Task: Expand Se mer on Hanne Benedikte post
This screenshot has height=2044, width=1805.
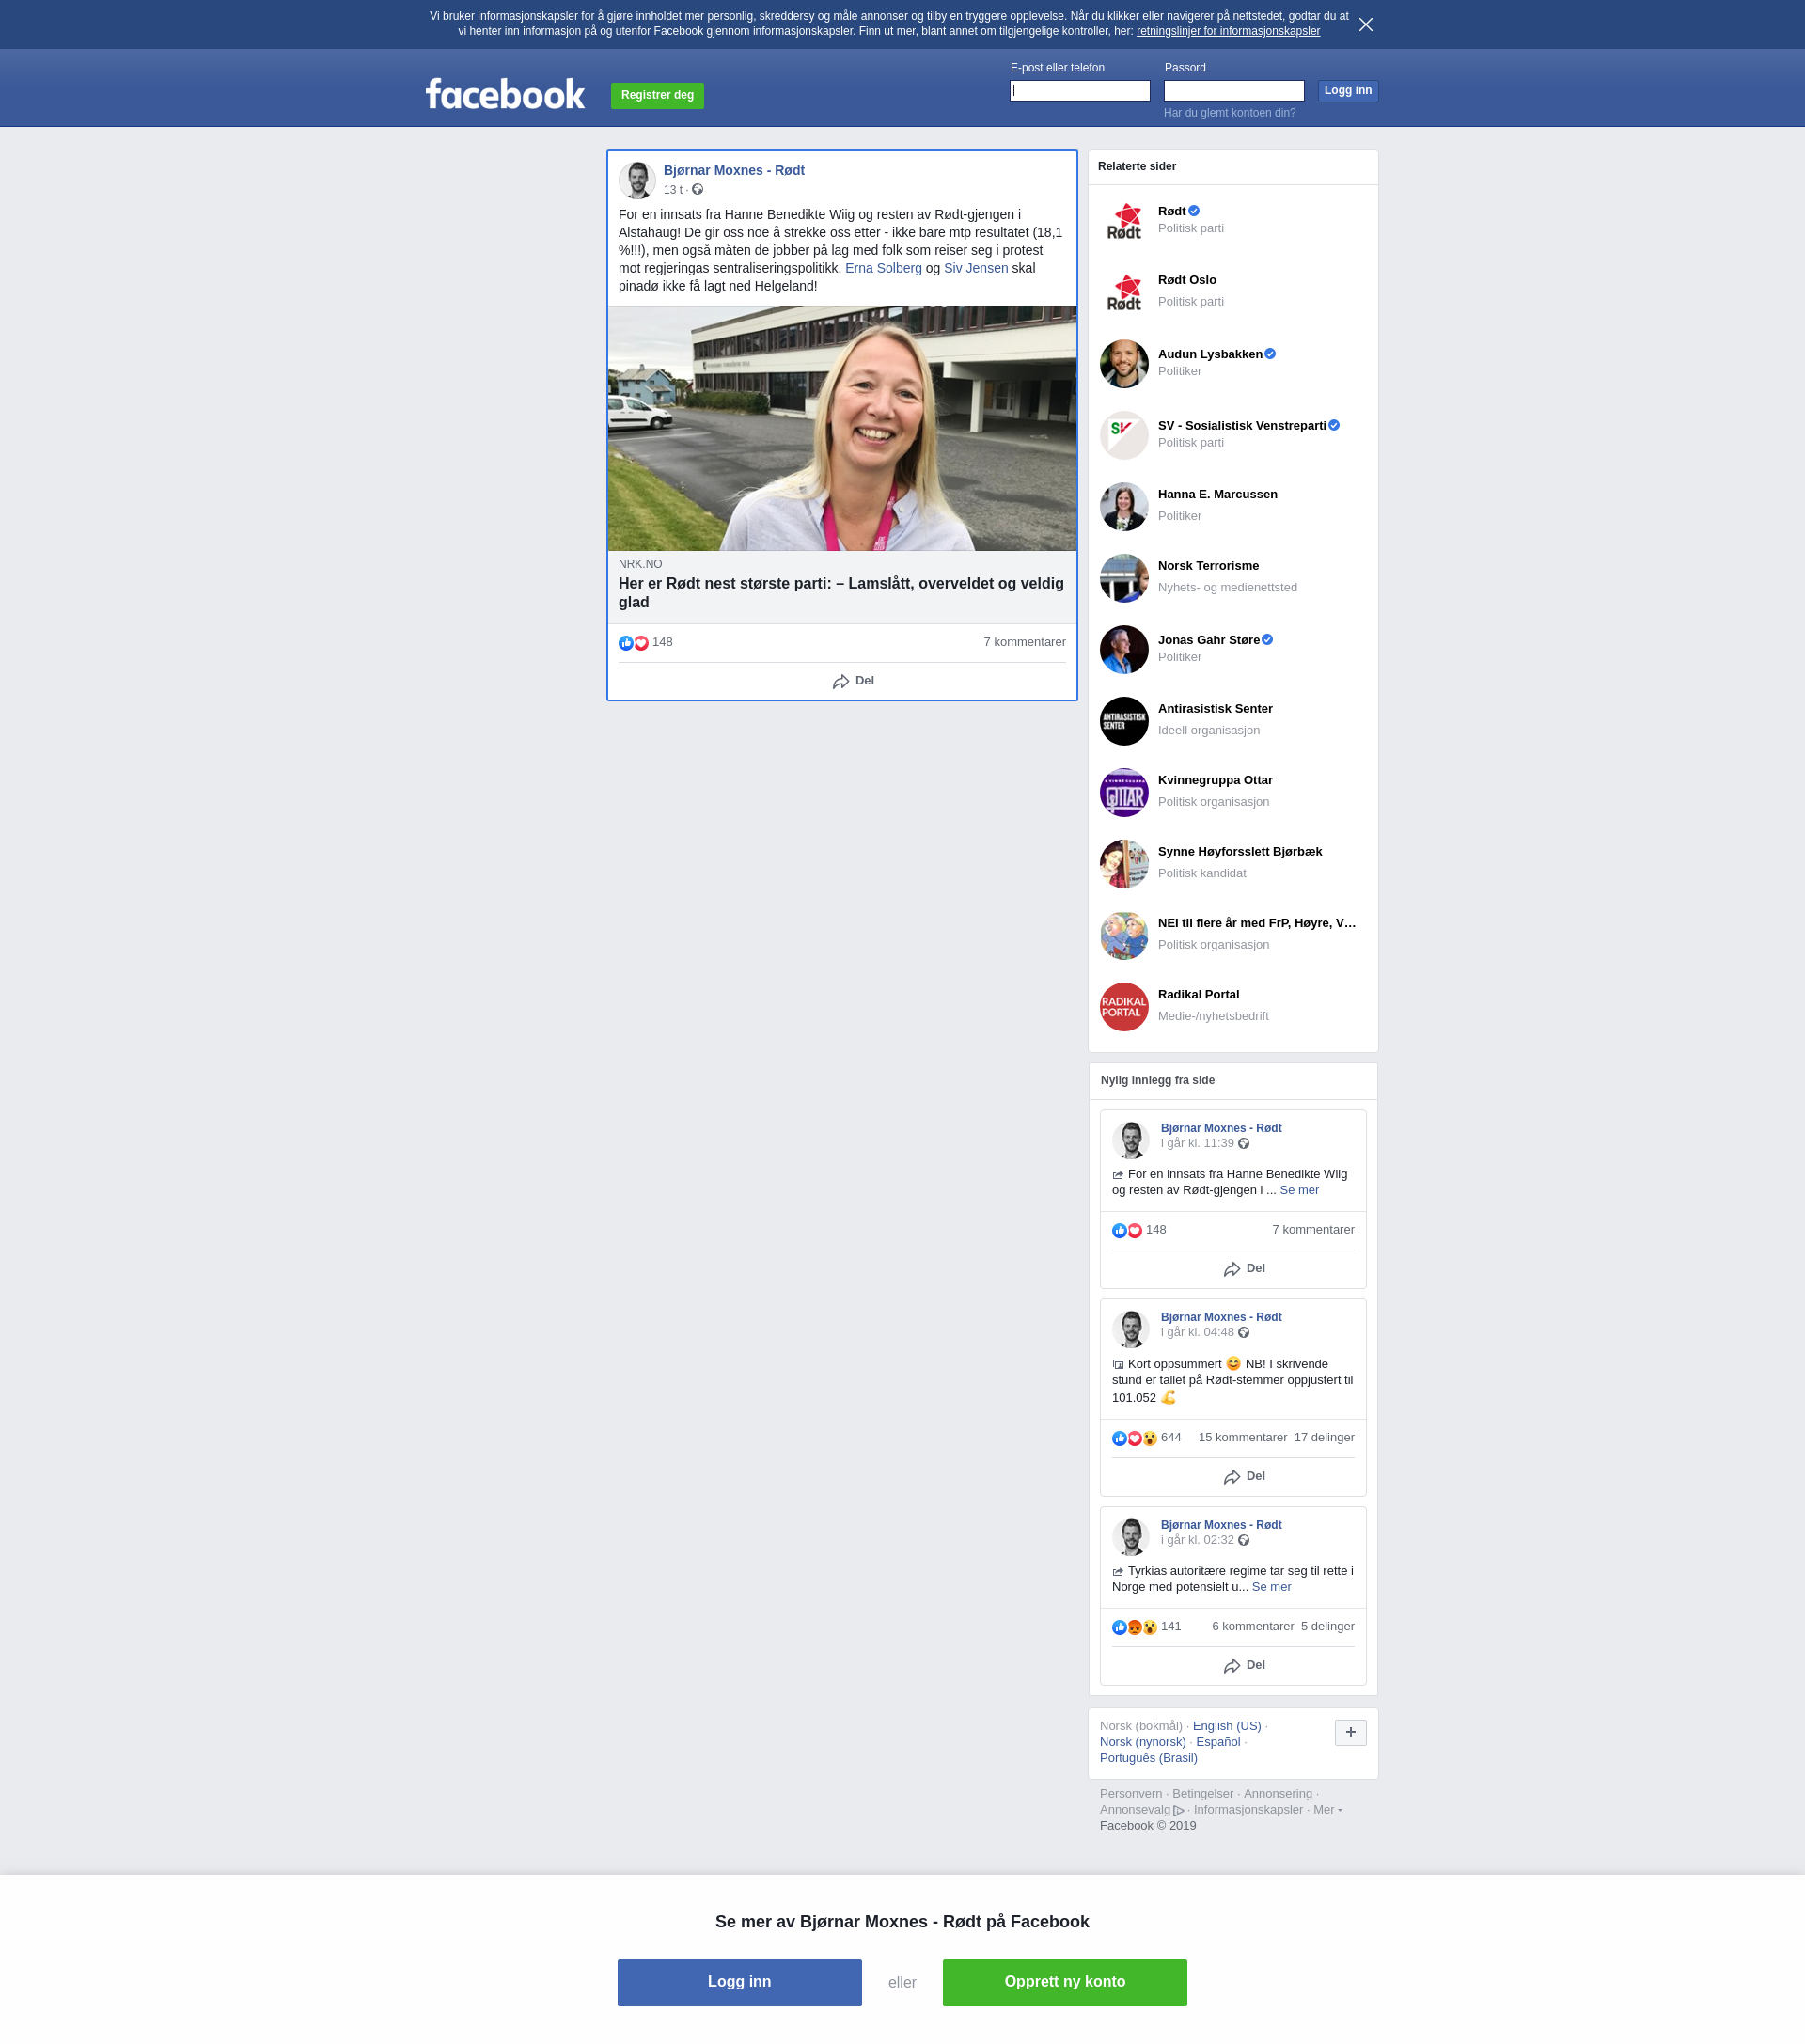Action: (1299, 1190)
